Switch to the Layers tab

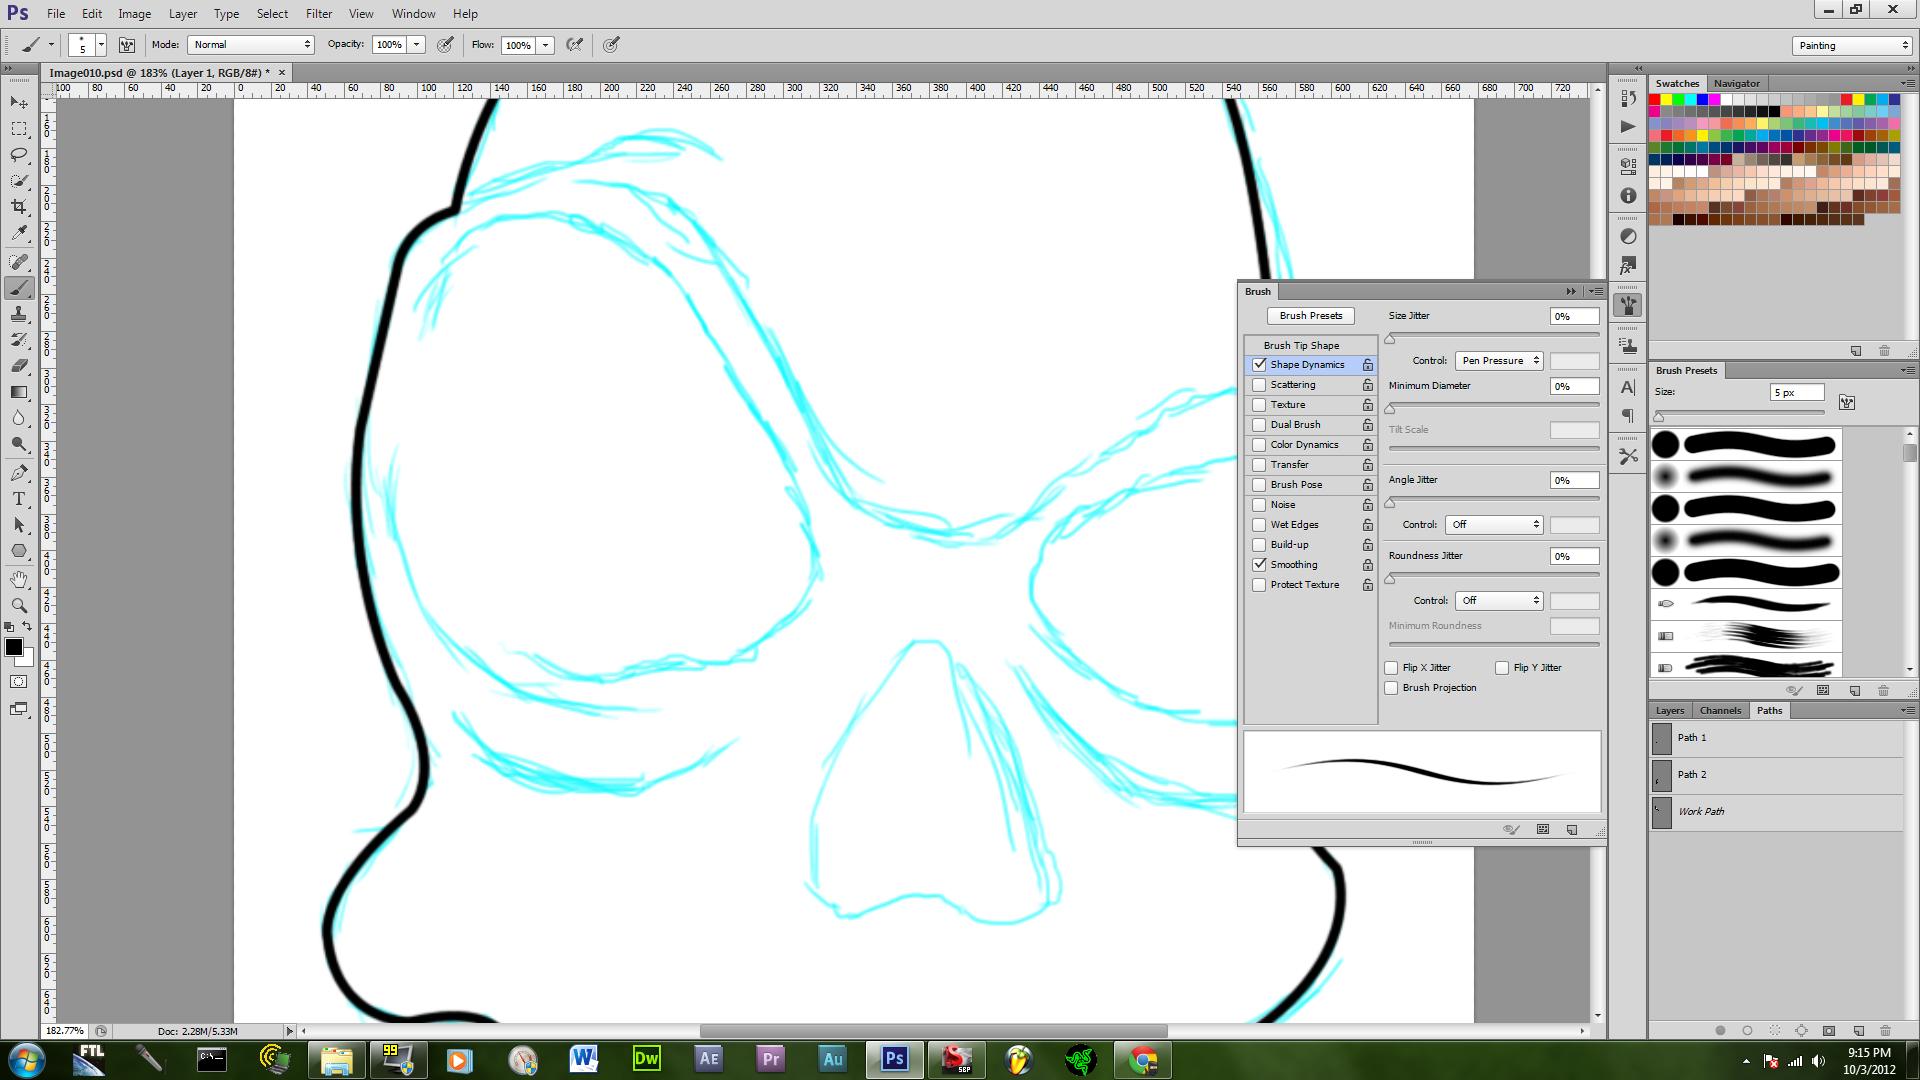coord(1669,711)
